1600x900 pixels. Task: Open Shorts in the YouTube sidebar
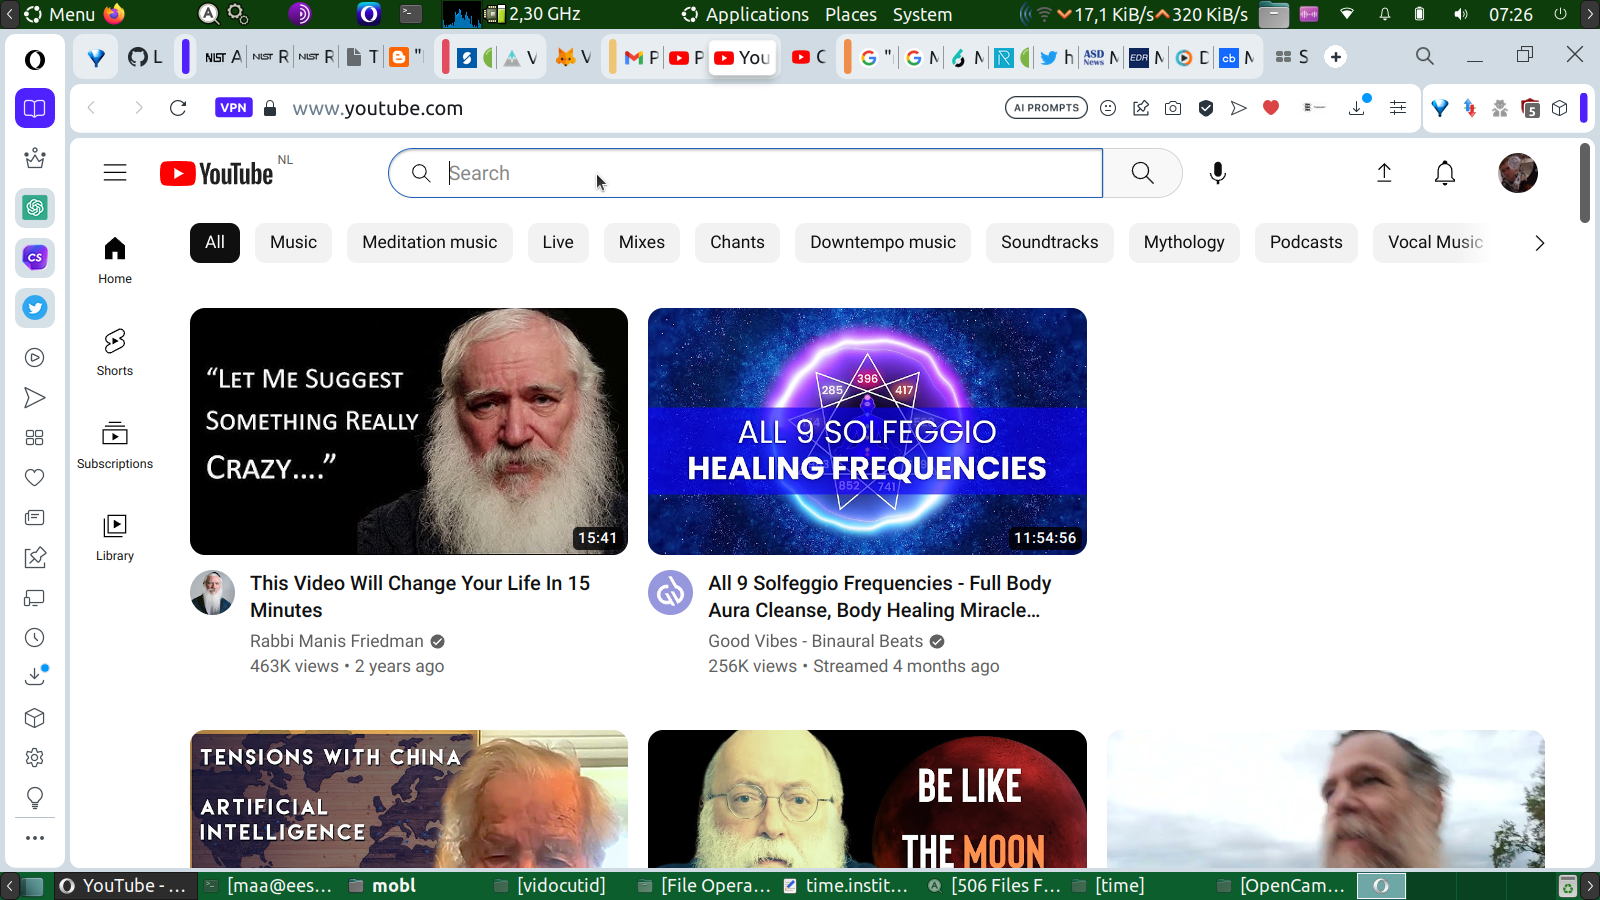(115, 352)
